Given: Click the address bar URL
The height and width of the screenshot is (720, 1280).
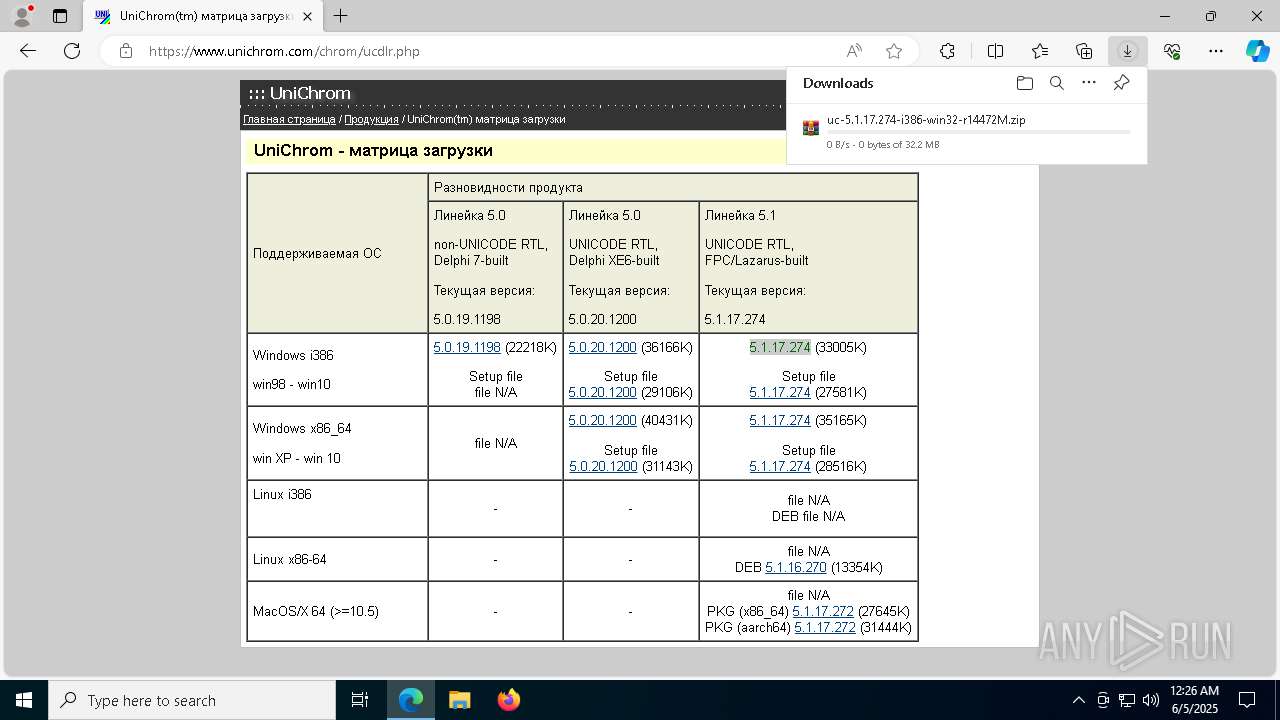Looking at the screenshot, I should [x=284, y=51].
